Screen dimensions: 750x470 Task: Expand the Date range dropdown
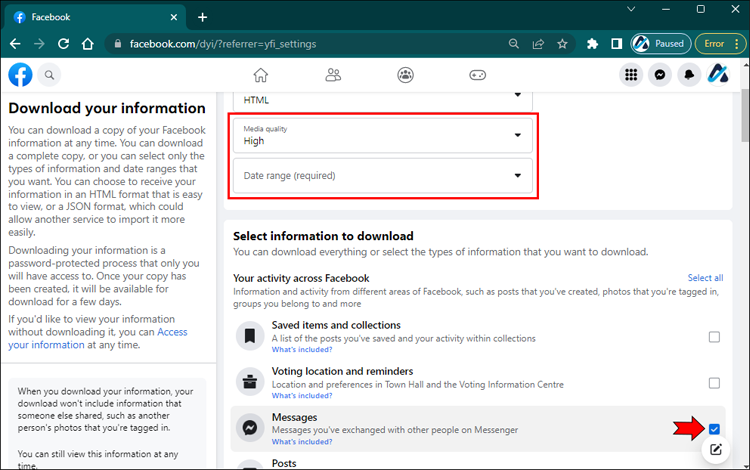pyautogui.click(x=383, y=176)
